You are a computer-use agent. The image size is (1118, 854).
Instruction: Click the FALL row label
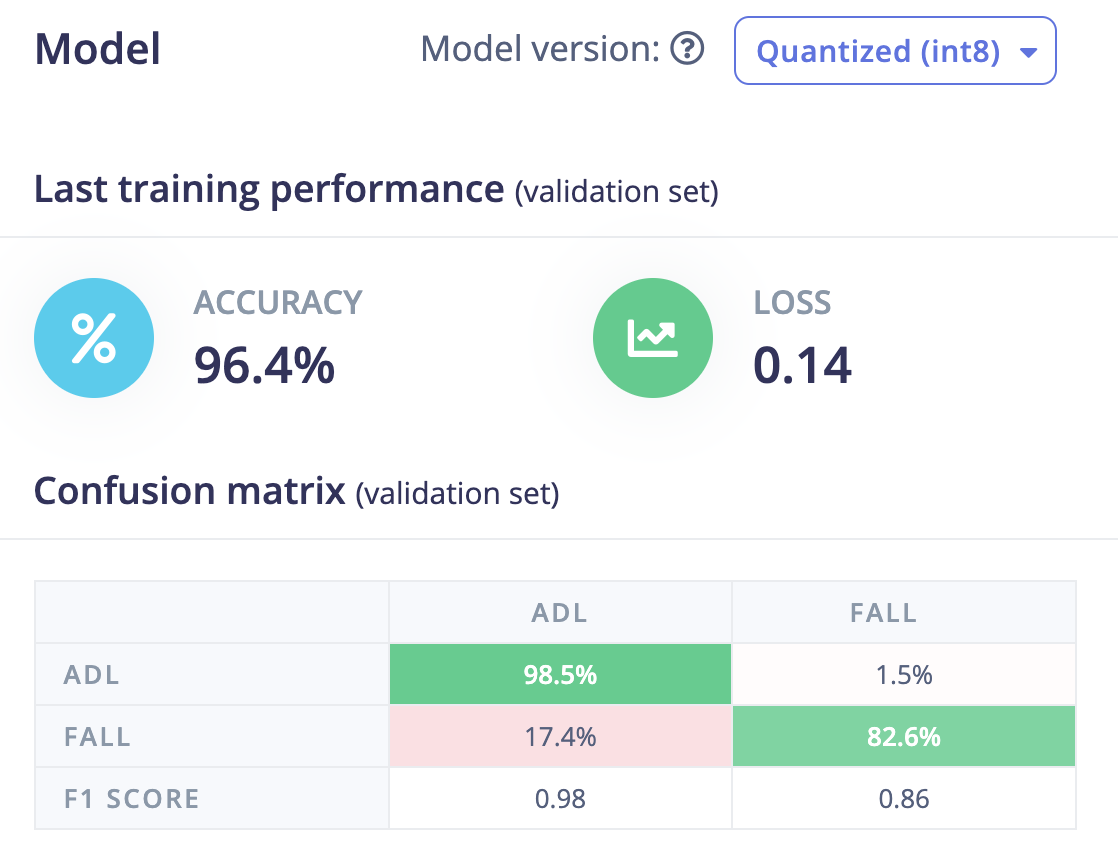[98, 736]
